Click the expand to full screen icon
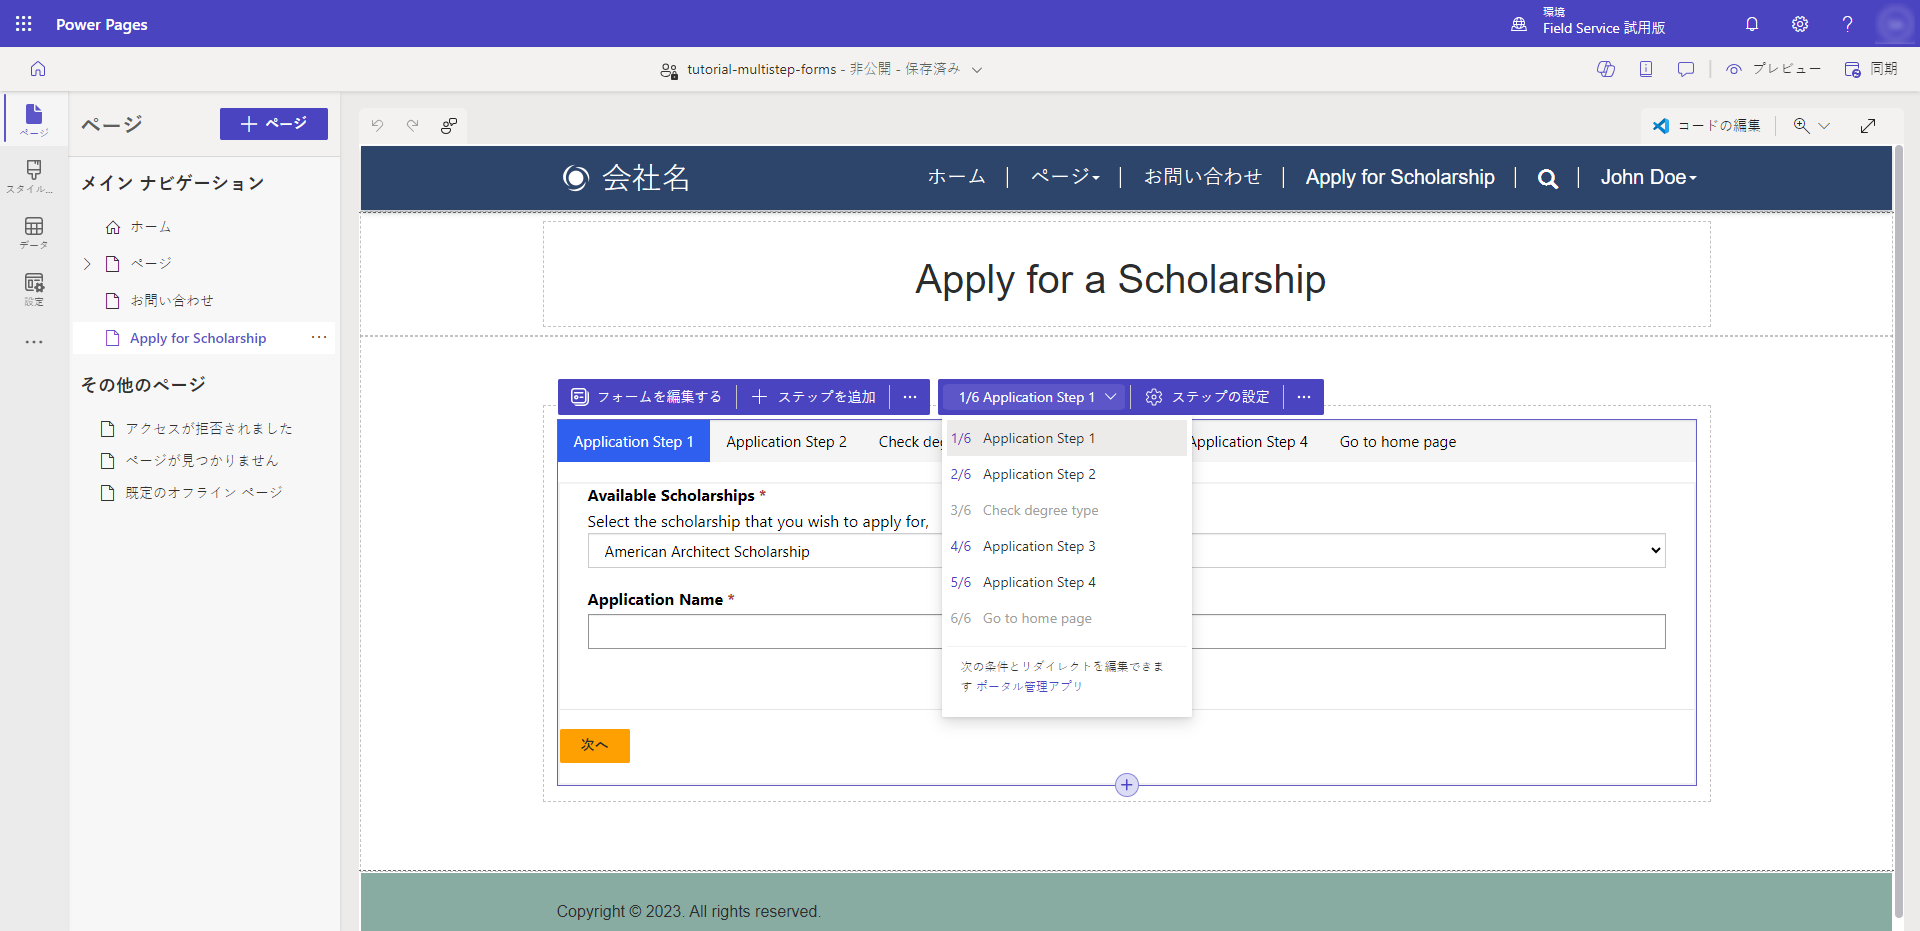This screenshot has width=1920, height=931. point(1867,126)
